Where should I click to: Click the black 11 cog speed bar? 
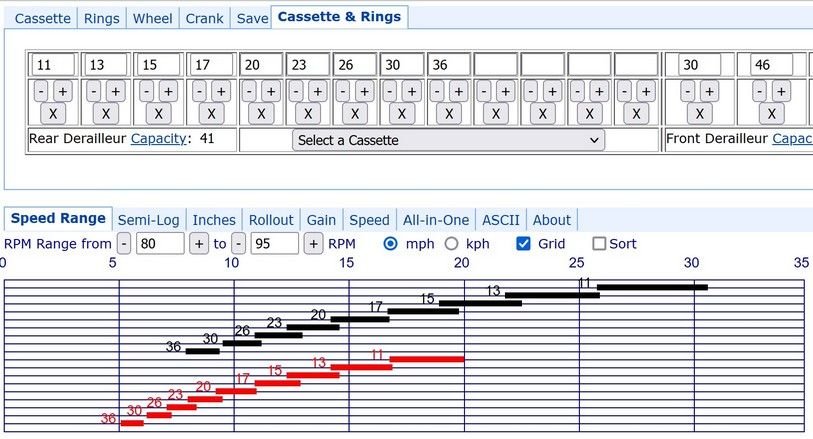[x=652, y=287]
